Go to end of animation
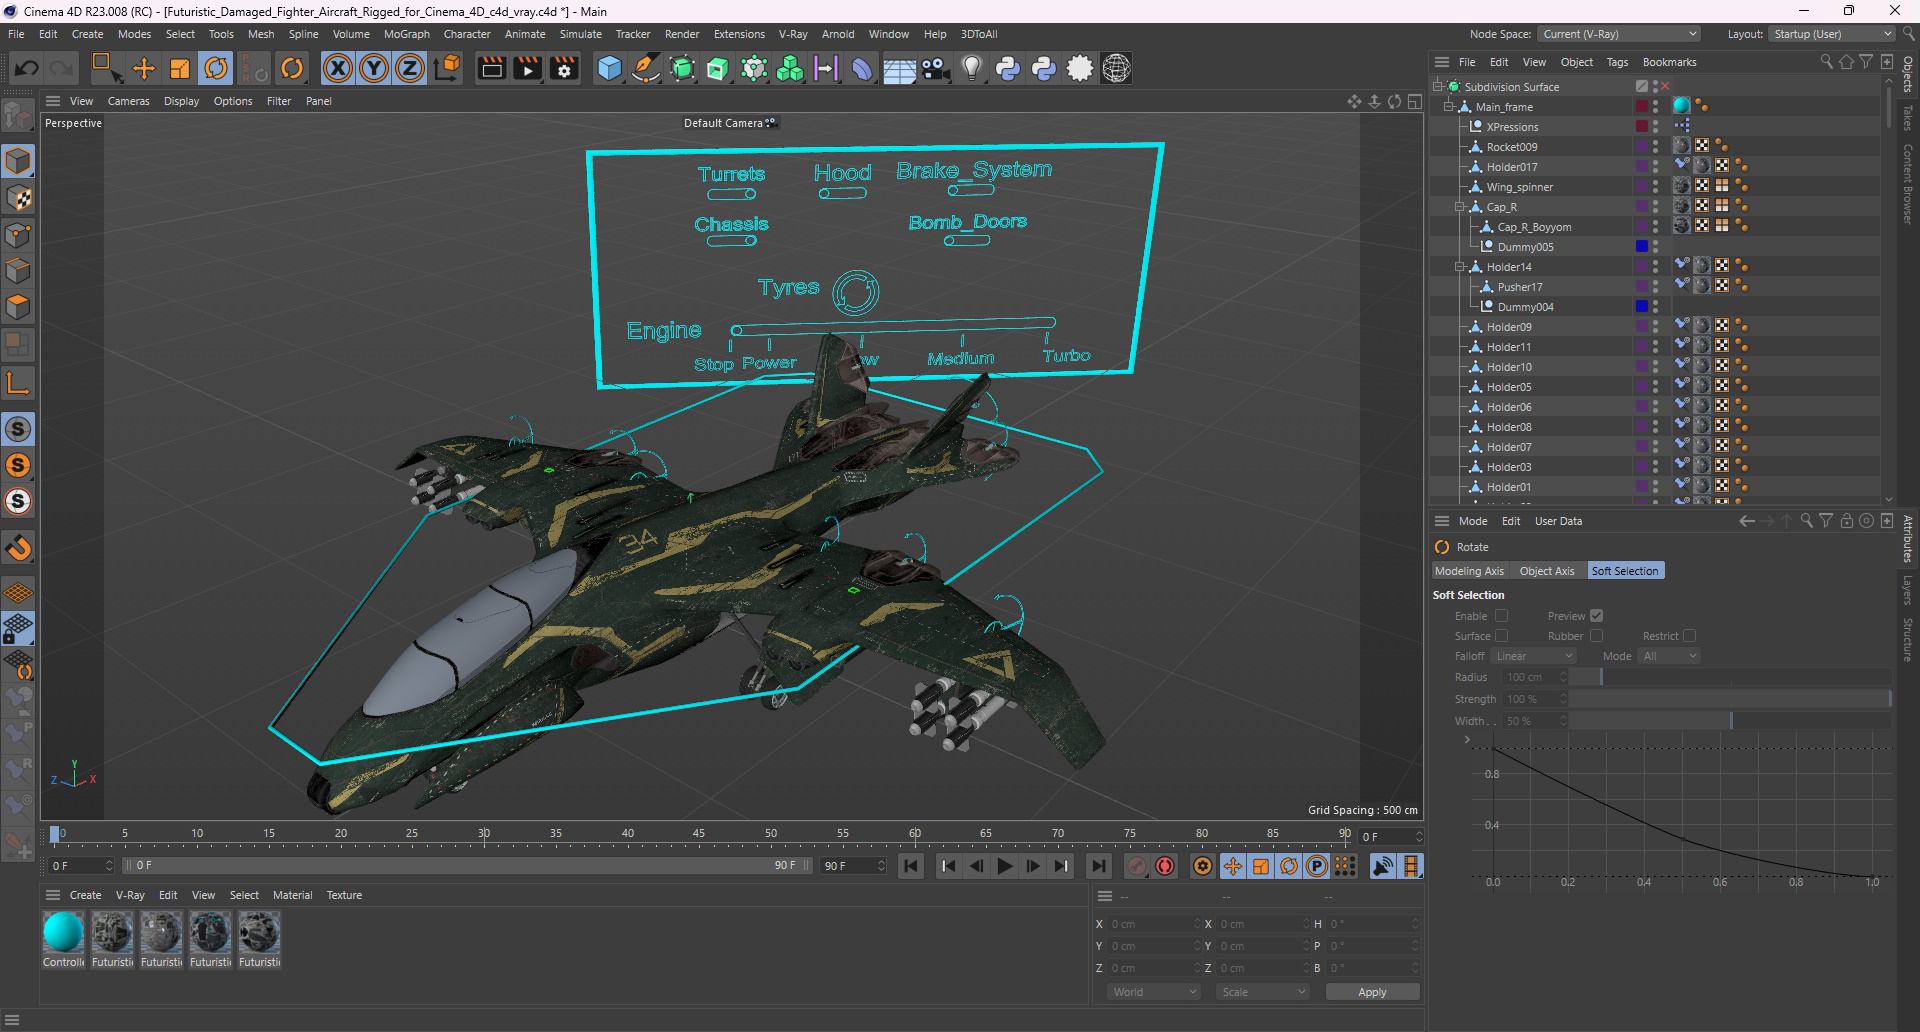Screen dimensions: 1920x1032 [x=1099, y=866]
